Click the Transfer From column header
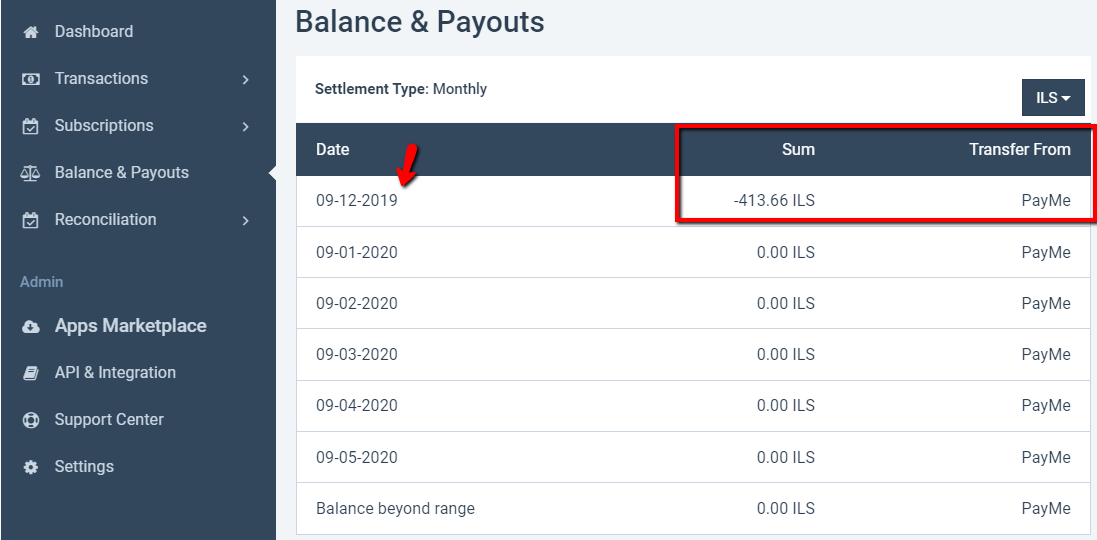Image resolution: width=1097 pixels, height=540 pixels. click(1019, 149)
